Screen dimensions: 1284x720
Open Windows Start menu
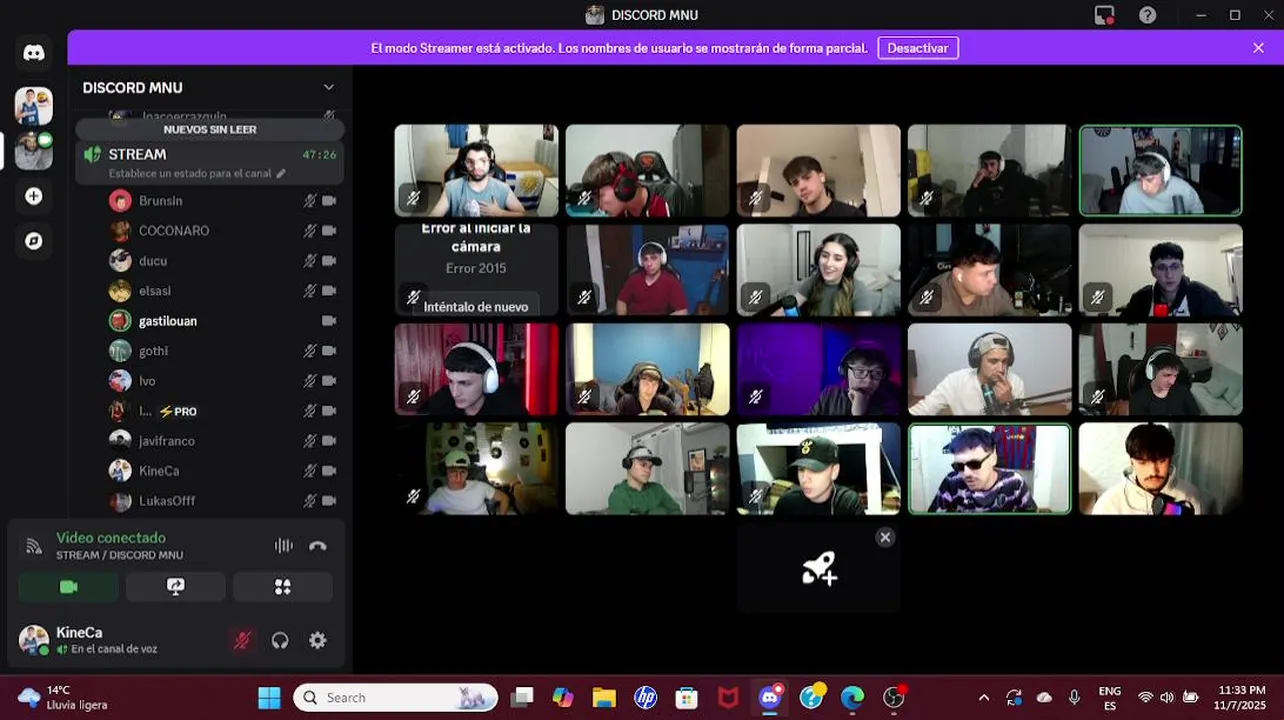pyautogui.click(x=269, y=697)
